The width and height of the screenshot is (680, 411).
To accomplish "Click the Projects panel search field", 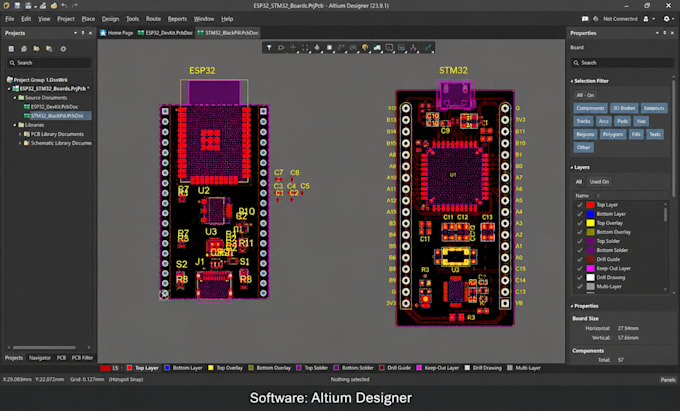I will [49, 63].
